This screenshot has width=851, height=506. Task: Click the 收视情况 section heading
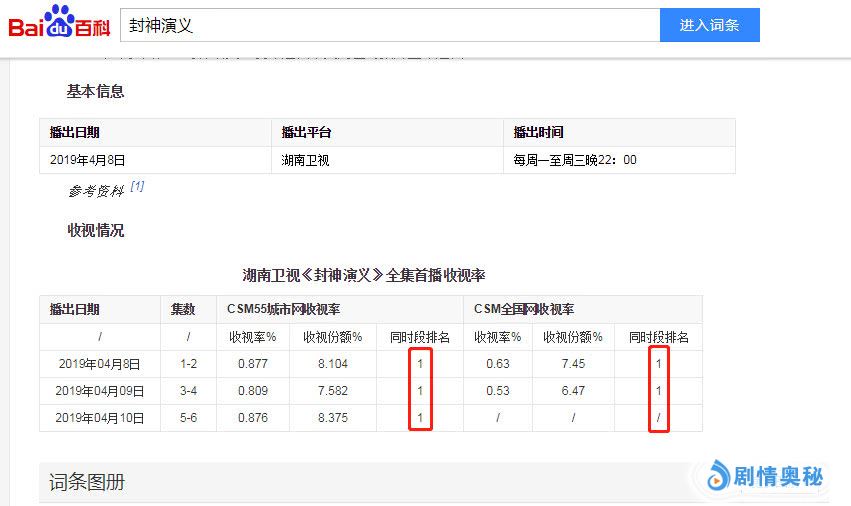[95, 230]
